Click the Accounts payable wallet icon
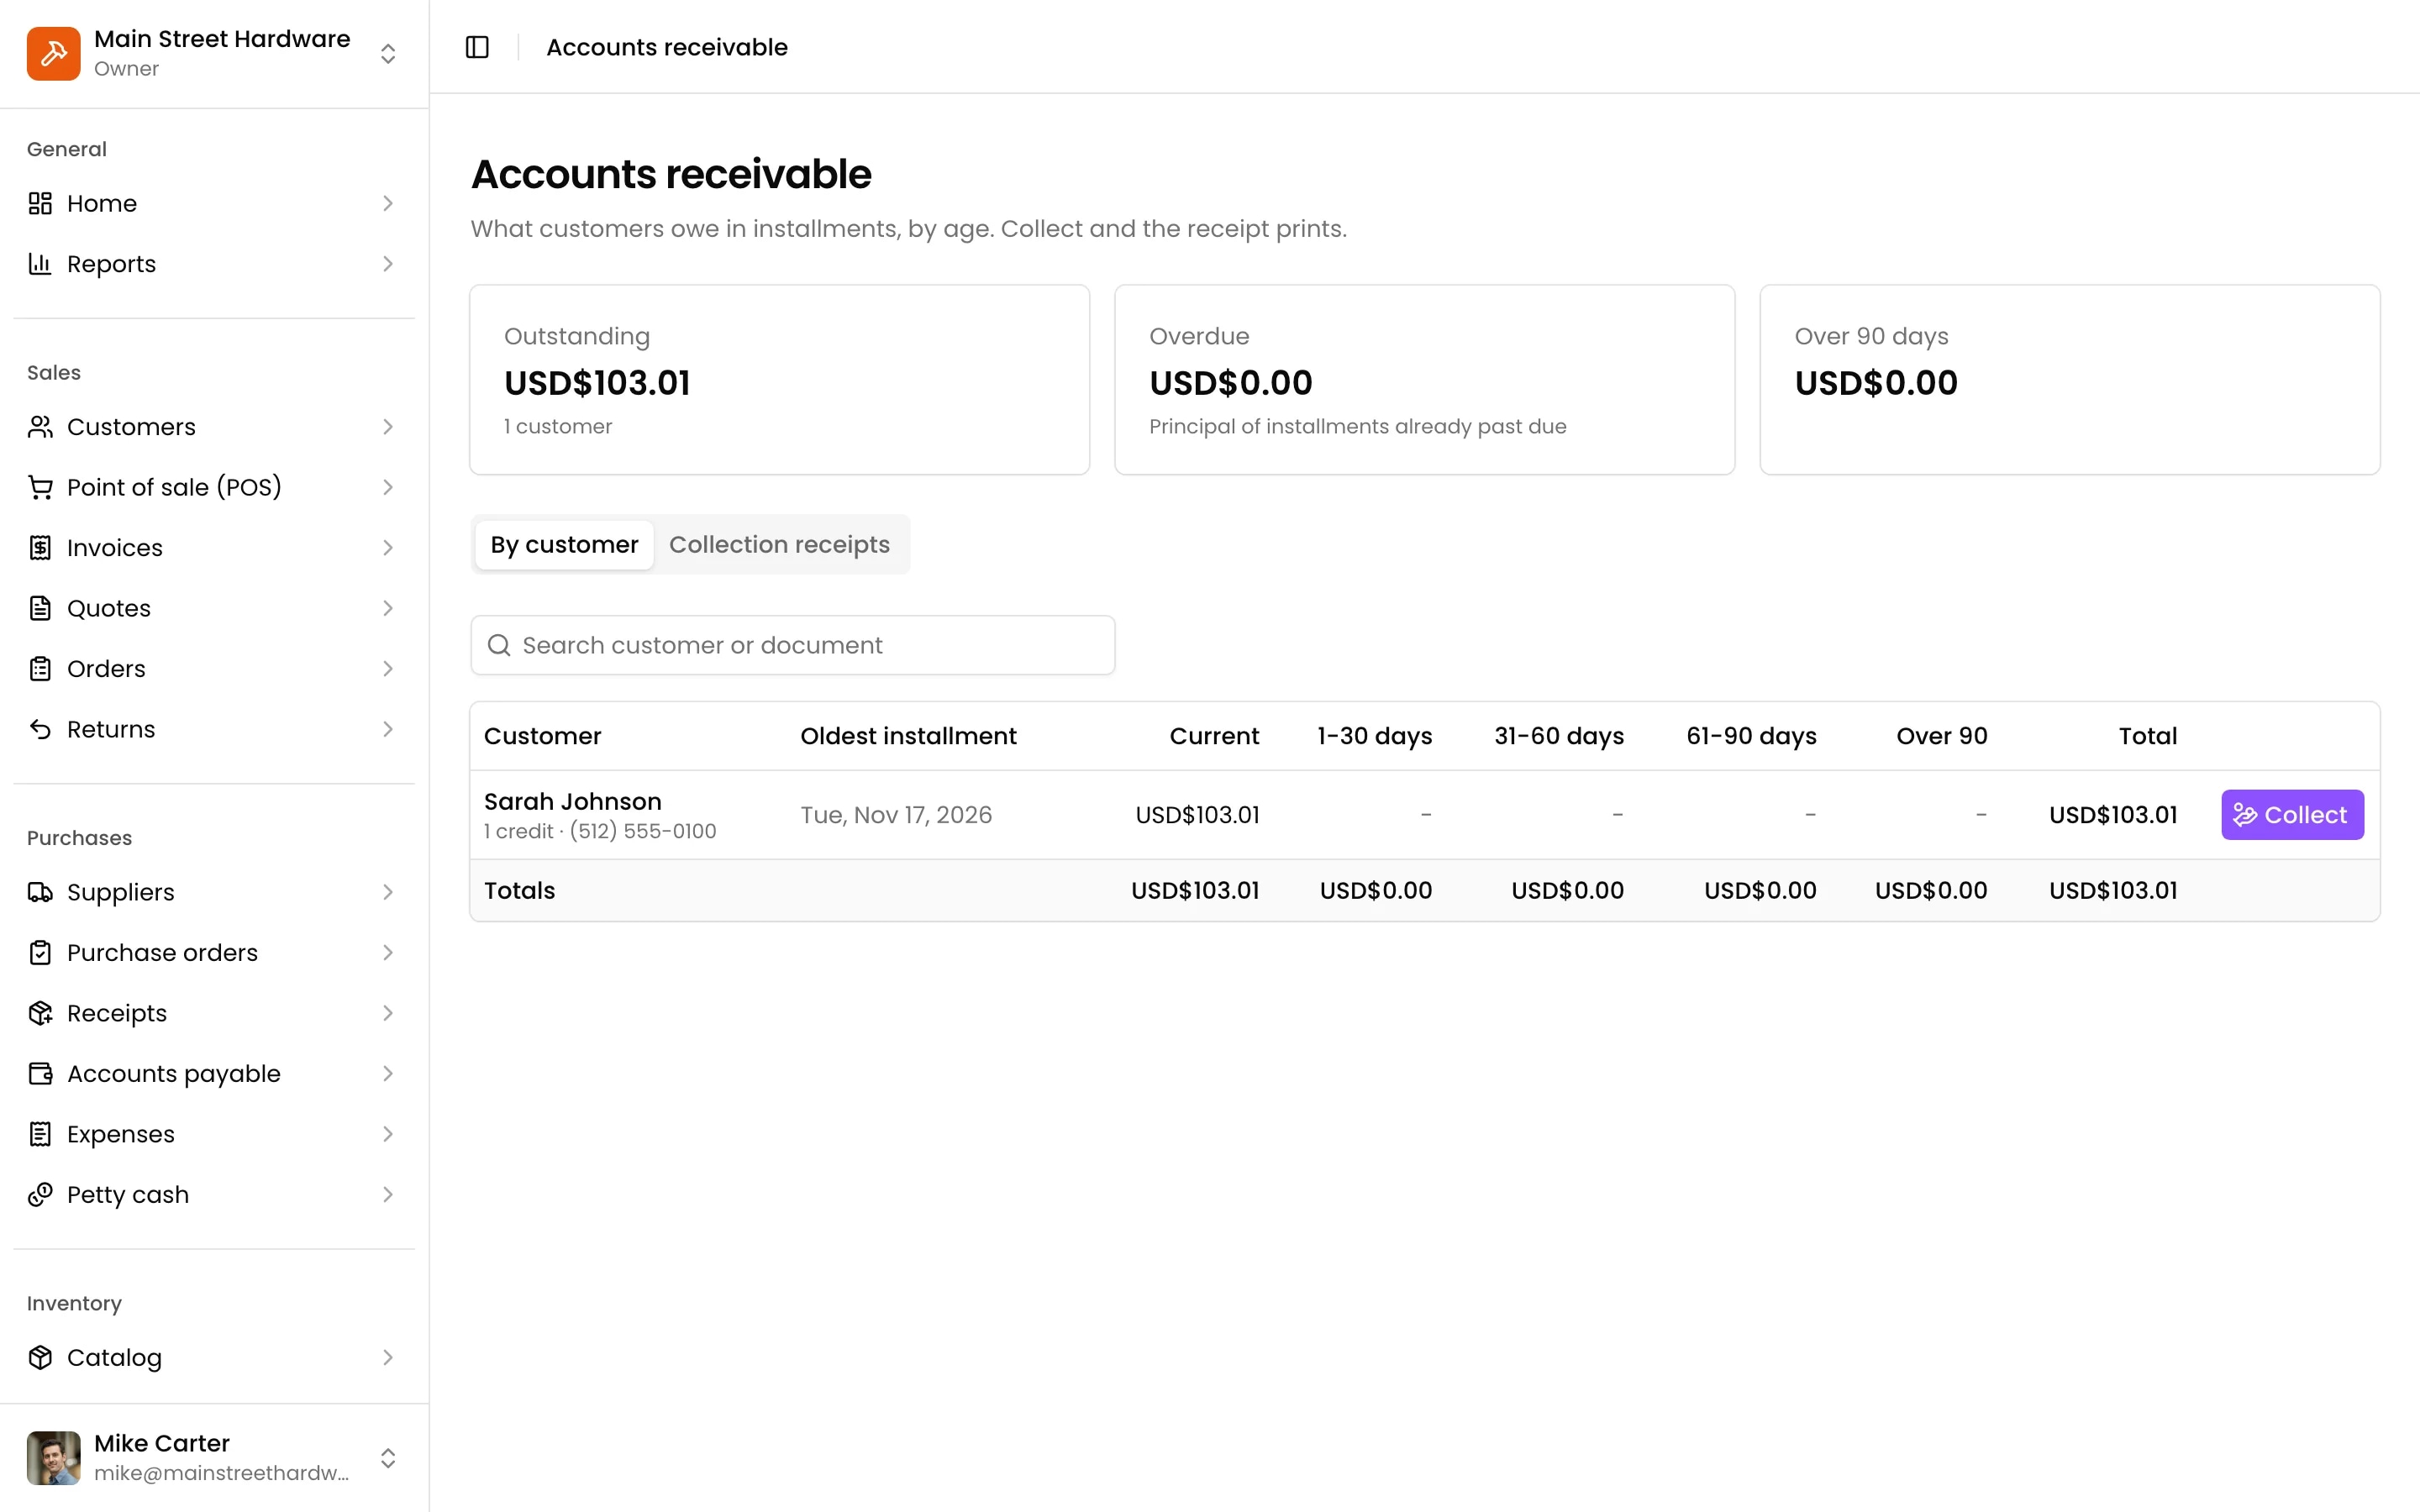The width and height of the screenshot is (2420, 1512). tap(40, 1074)
